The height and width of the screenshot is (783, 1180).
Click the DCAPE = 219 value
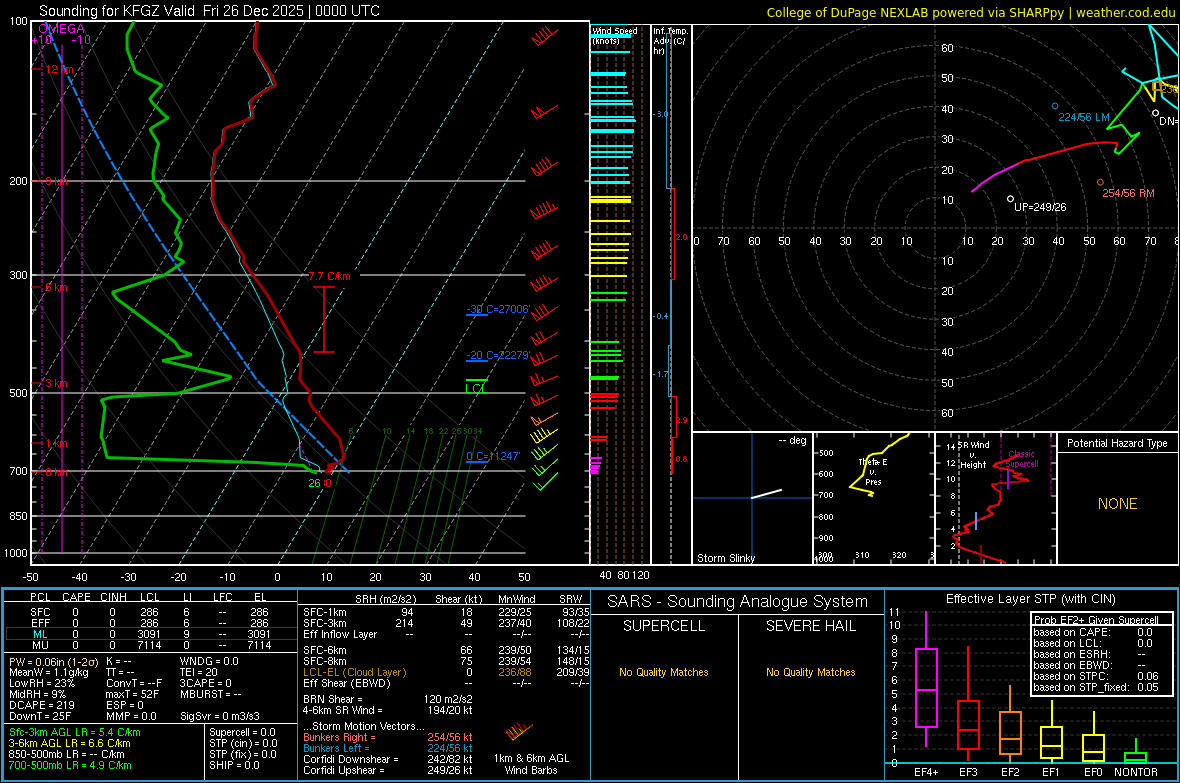(41, 705)
